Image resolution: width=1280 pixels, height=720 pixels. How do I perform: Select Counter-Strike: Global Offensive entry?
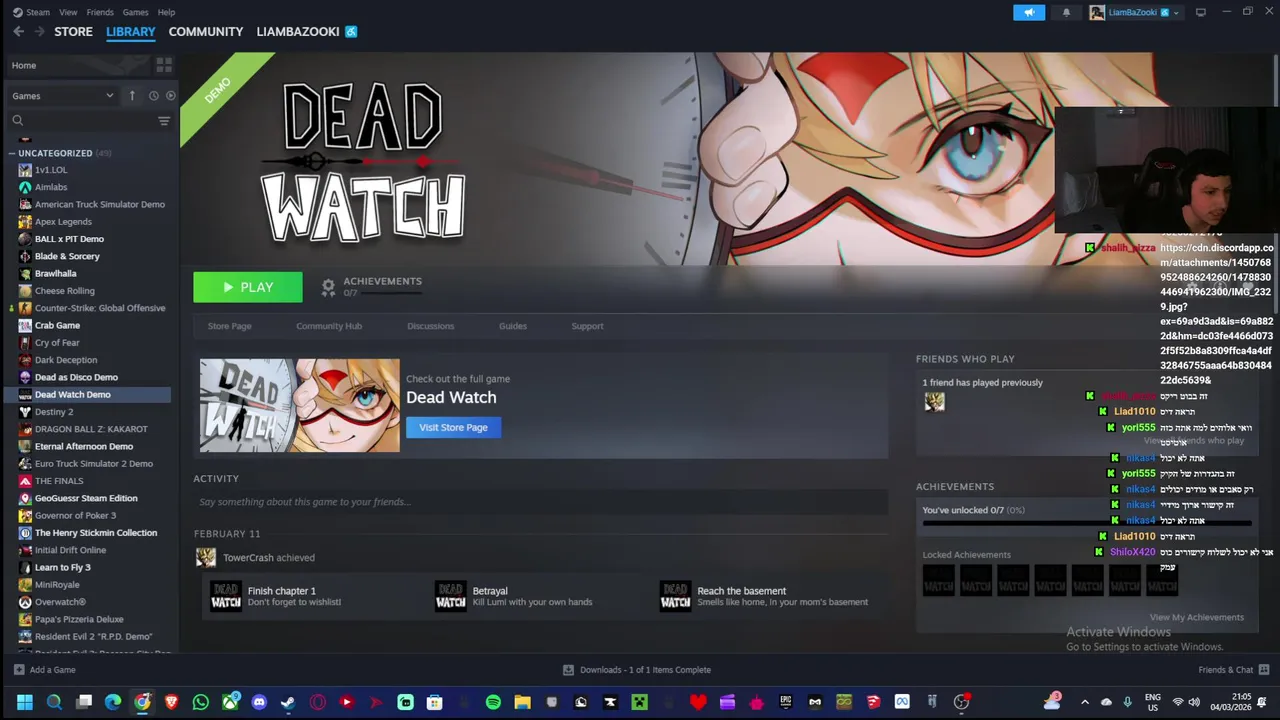100,308
